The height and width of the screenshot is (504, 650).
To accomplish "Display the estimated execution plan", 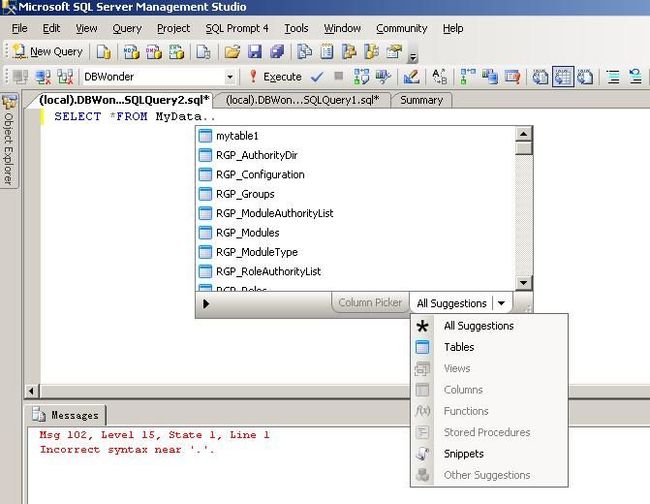I will (x=361, y=77).
